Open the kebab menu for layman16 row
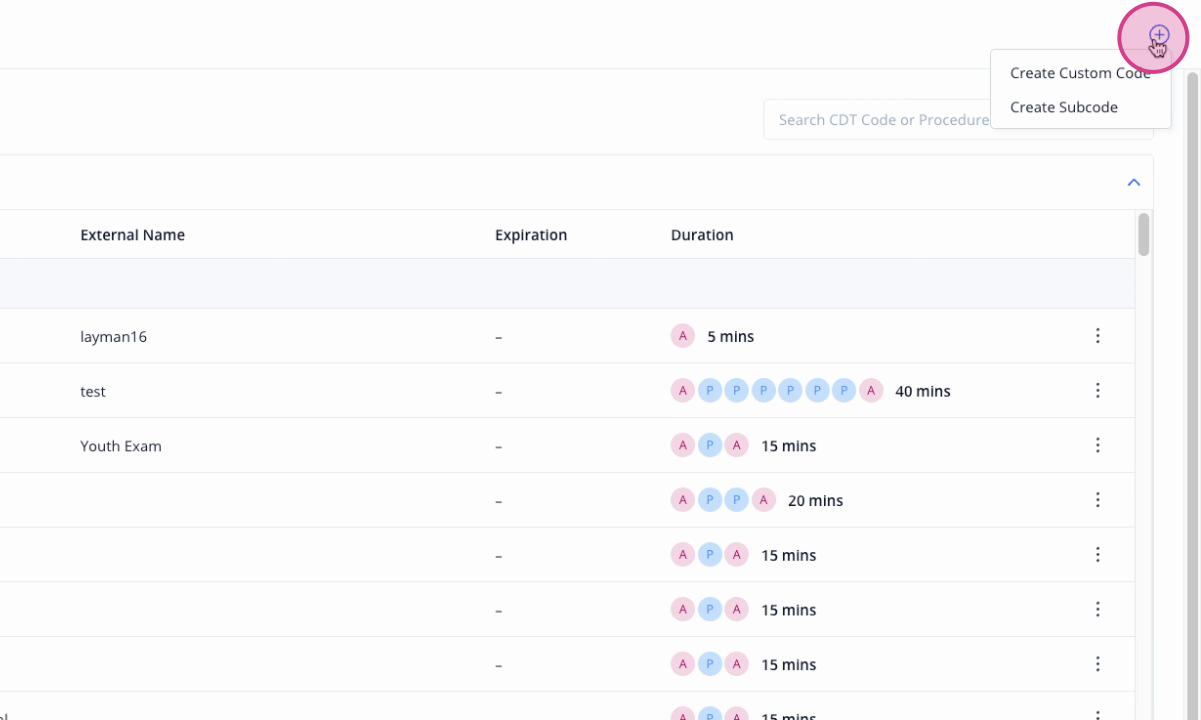The width and height of the screenshot is (1201, 720). coord(1097,336)
